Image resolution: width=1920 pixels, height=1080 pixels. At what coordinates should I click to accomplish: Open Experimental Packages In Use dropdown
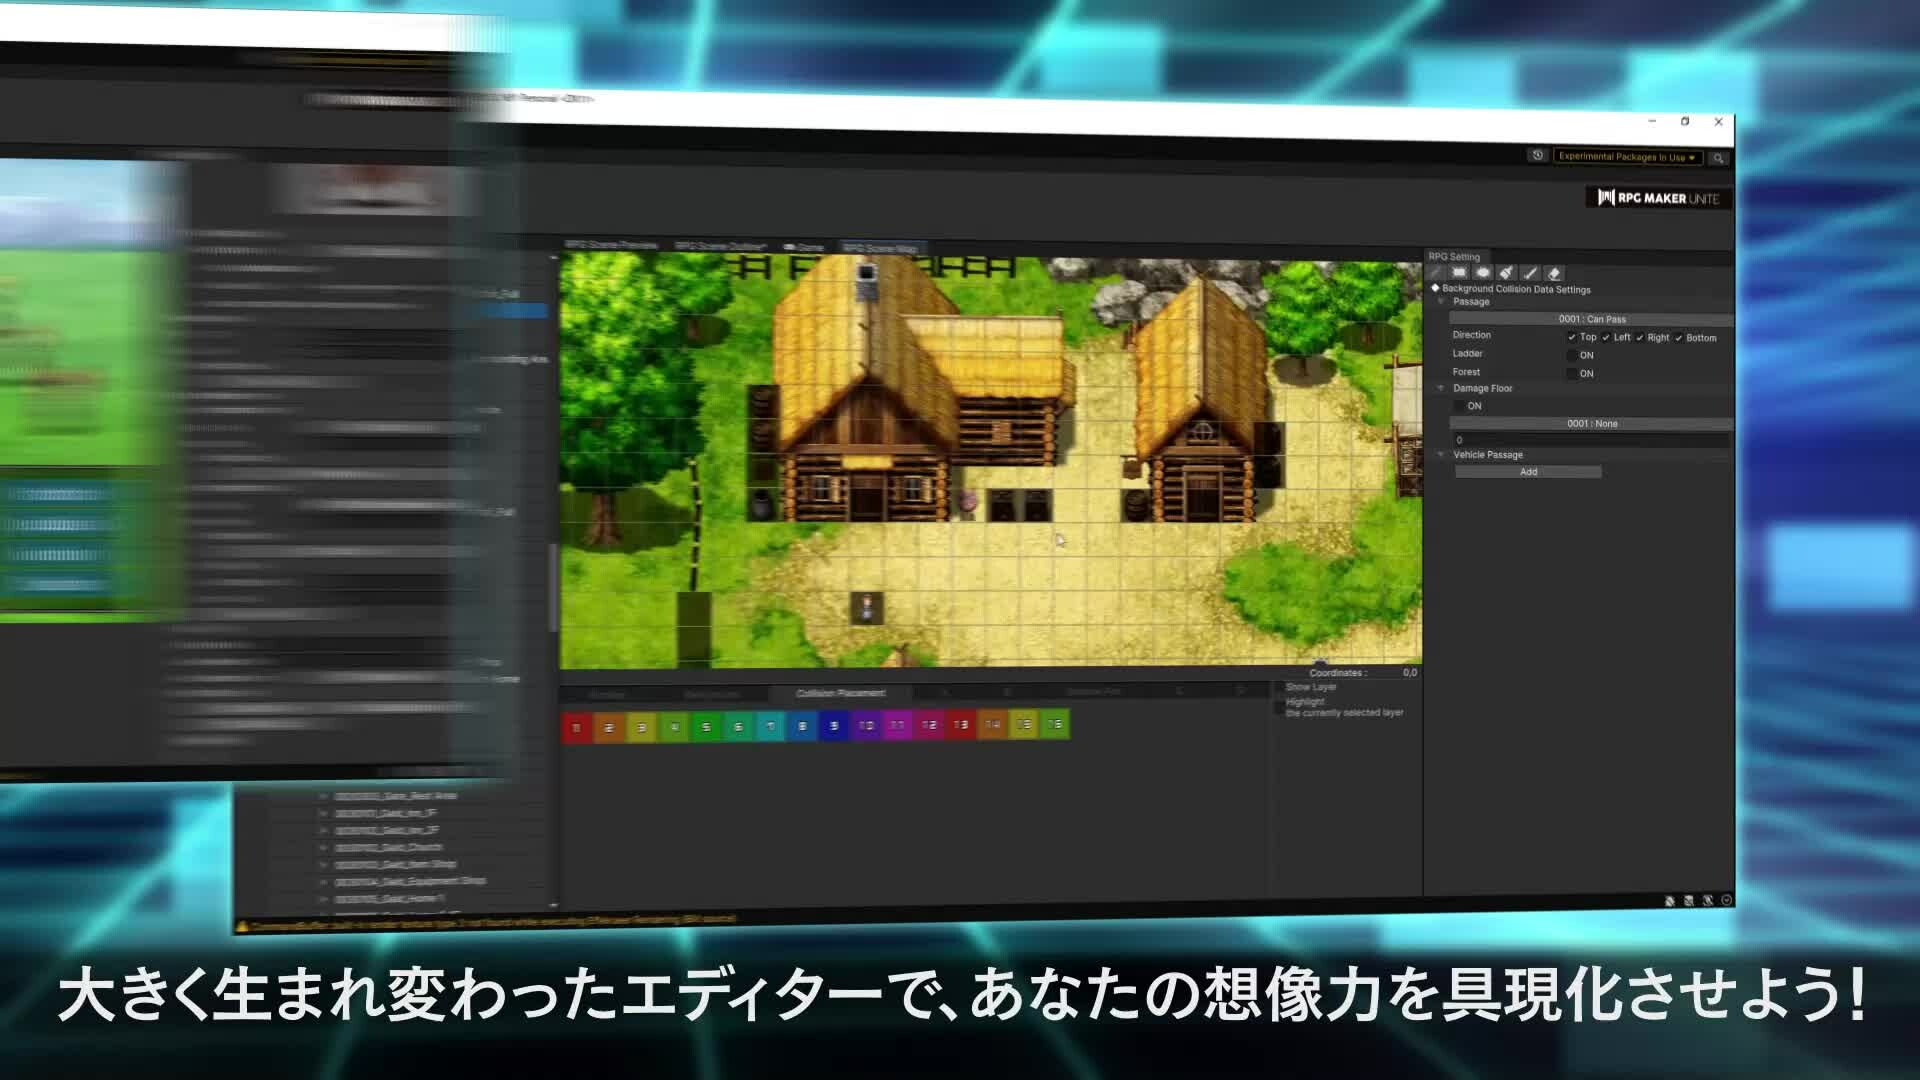[x=1626, y=157]
